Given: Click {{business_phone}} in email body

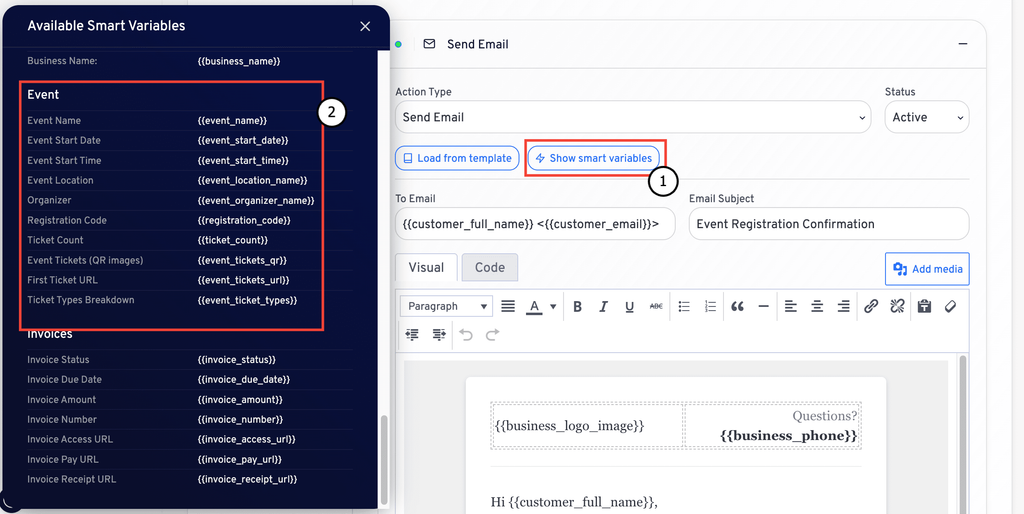Looking at the screenshot, I should (788, 436).
